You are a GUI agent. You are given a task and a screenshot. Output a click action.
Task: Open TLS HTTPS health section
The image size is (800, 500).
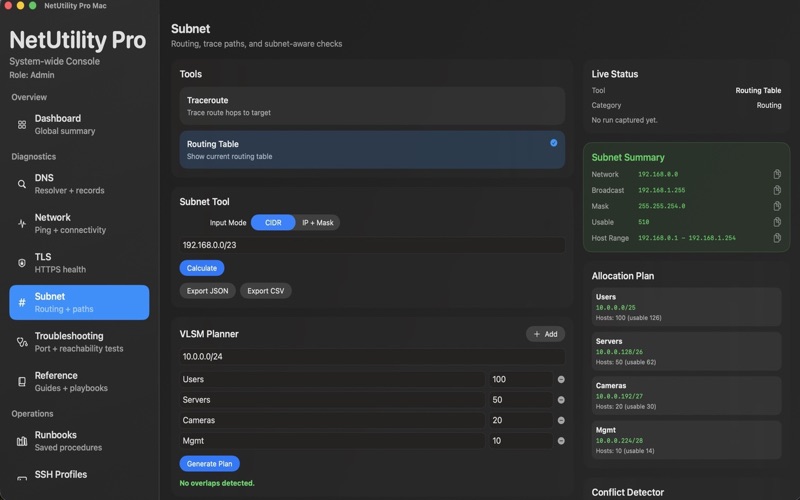tap(79, 263)
